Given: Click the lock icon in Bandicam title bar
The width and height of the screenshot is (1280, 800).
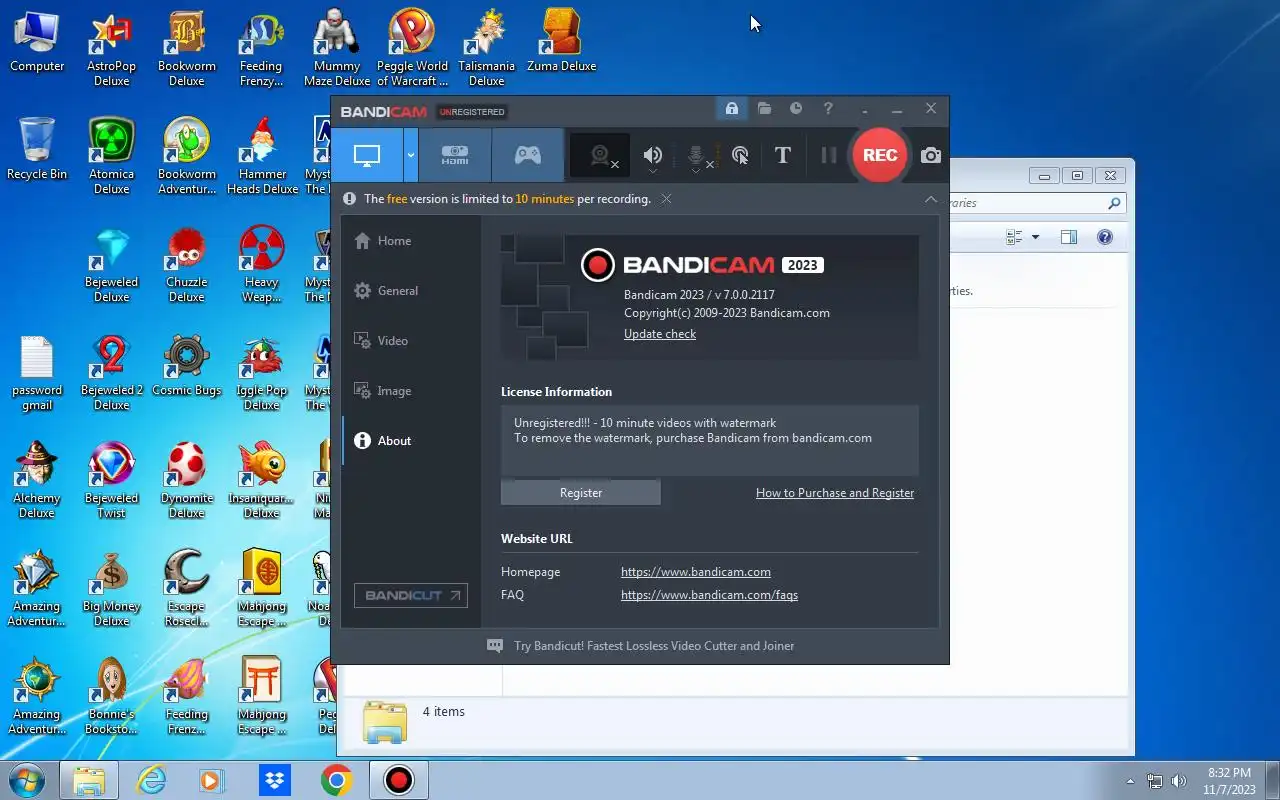Looking at the screenshot, I should (732, 108).
